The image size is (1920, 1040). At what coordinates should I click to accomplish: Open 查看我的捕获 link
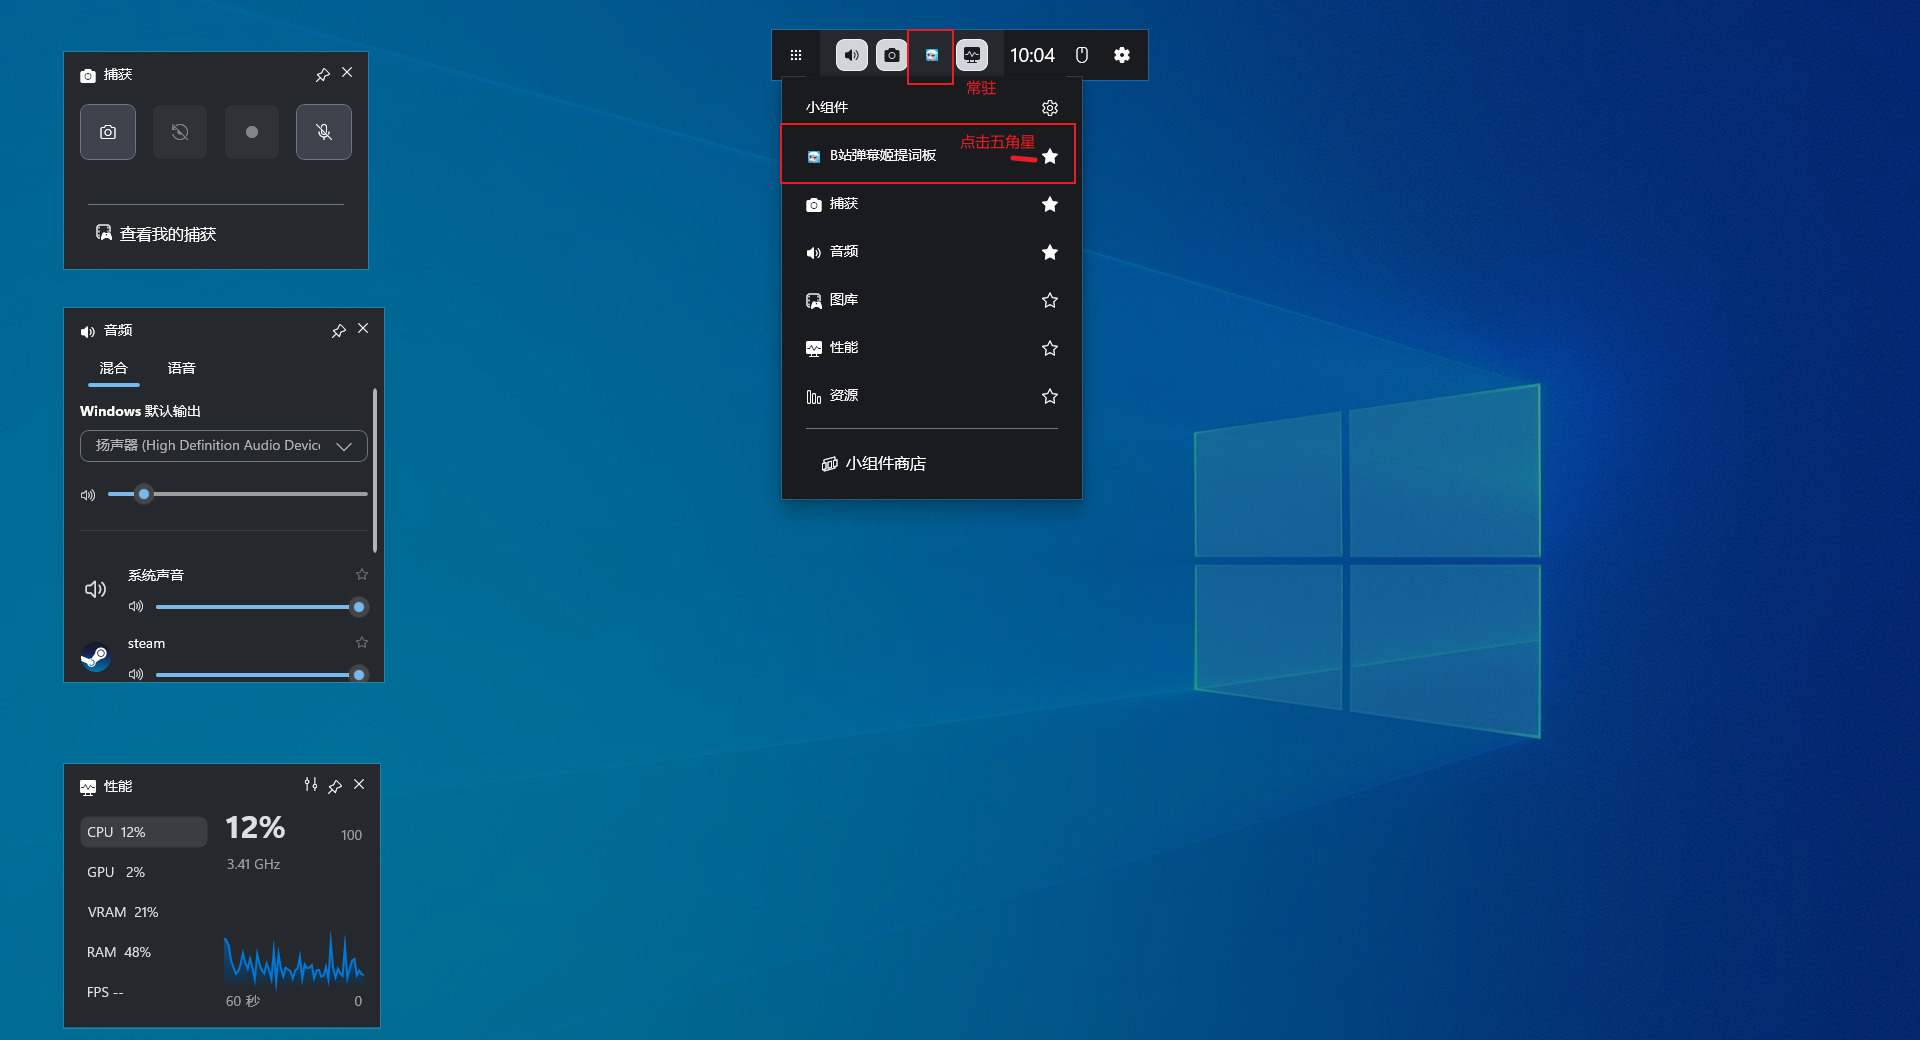[167, 234]
